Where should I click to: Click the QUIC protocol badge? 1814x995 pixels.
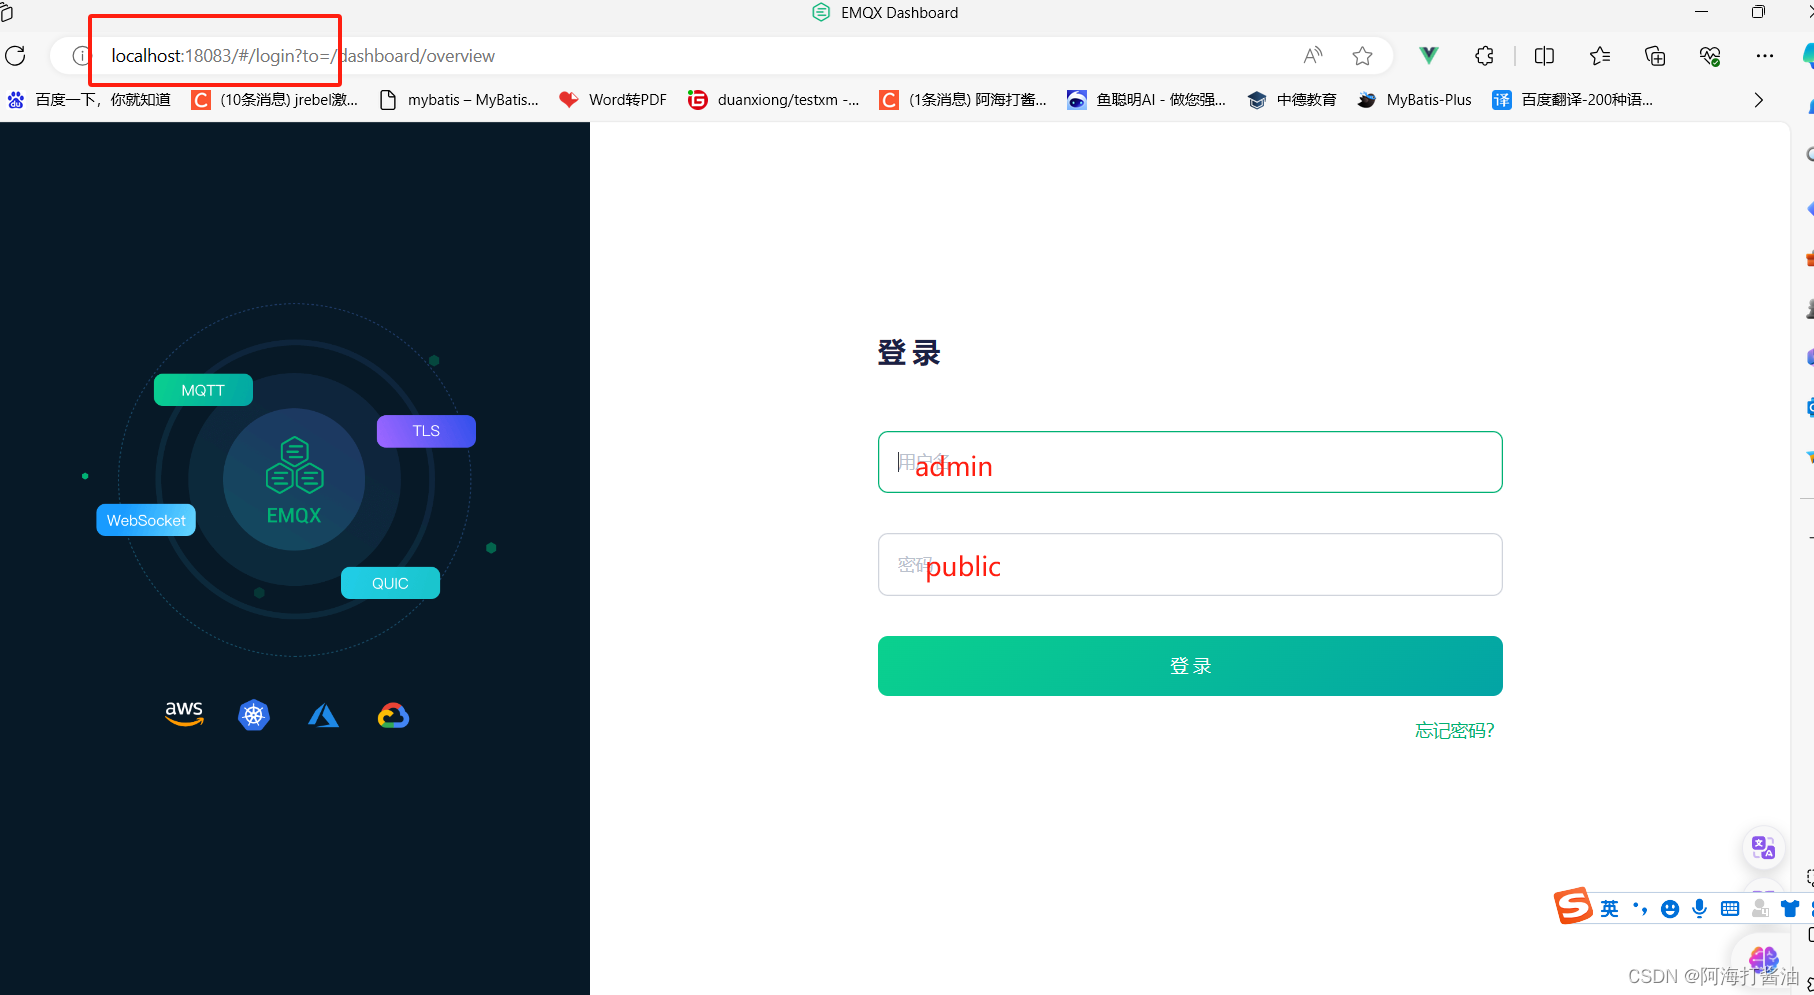point(390,583)
